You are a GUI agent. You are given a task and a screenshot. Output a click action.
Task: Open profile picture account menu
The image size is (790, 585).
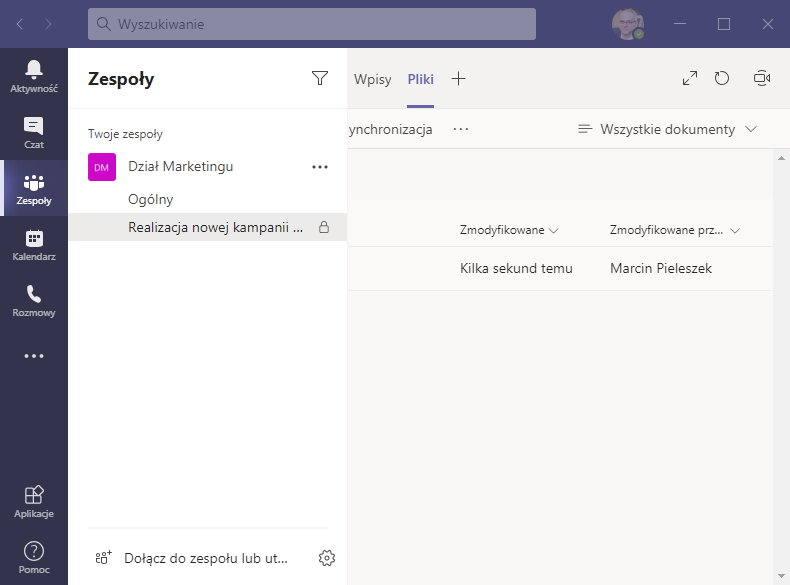pyautogui.click(x=628, y=24)
